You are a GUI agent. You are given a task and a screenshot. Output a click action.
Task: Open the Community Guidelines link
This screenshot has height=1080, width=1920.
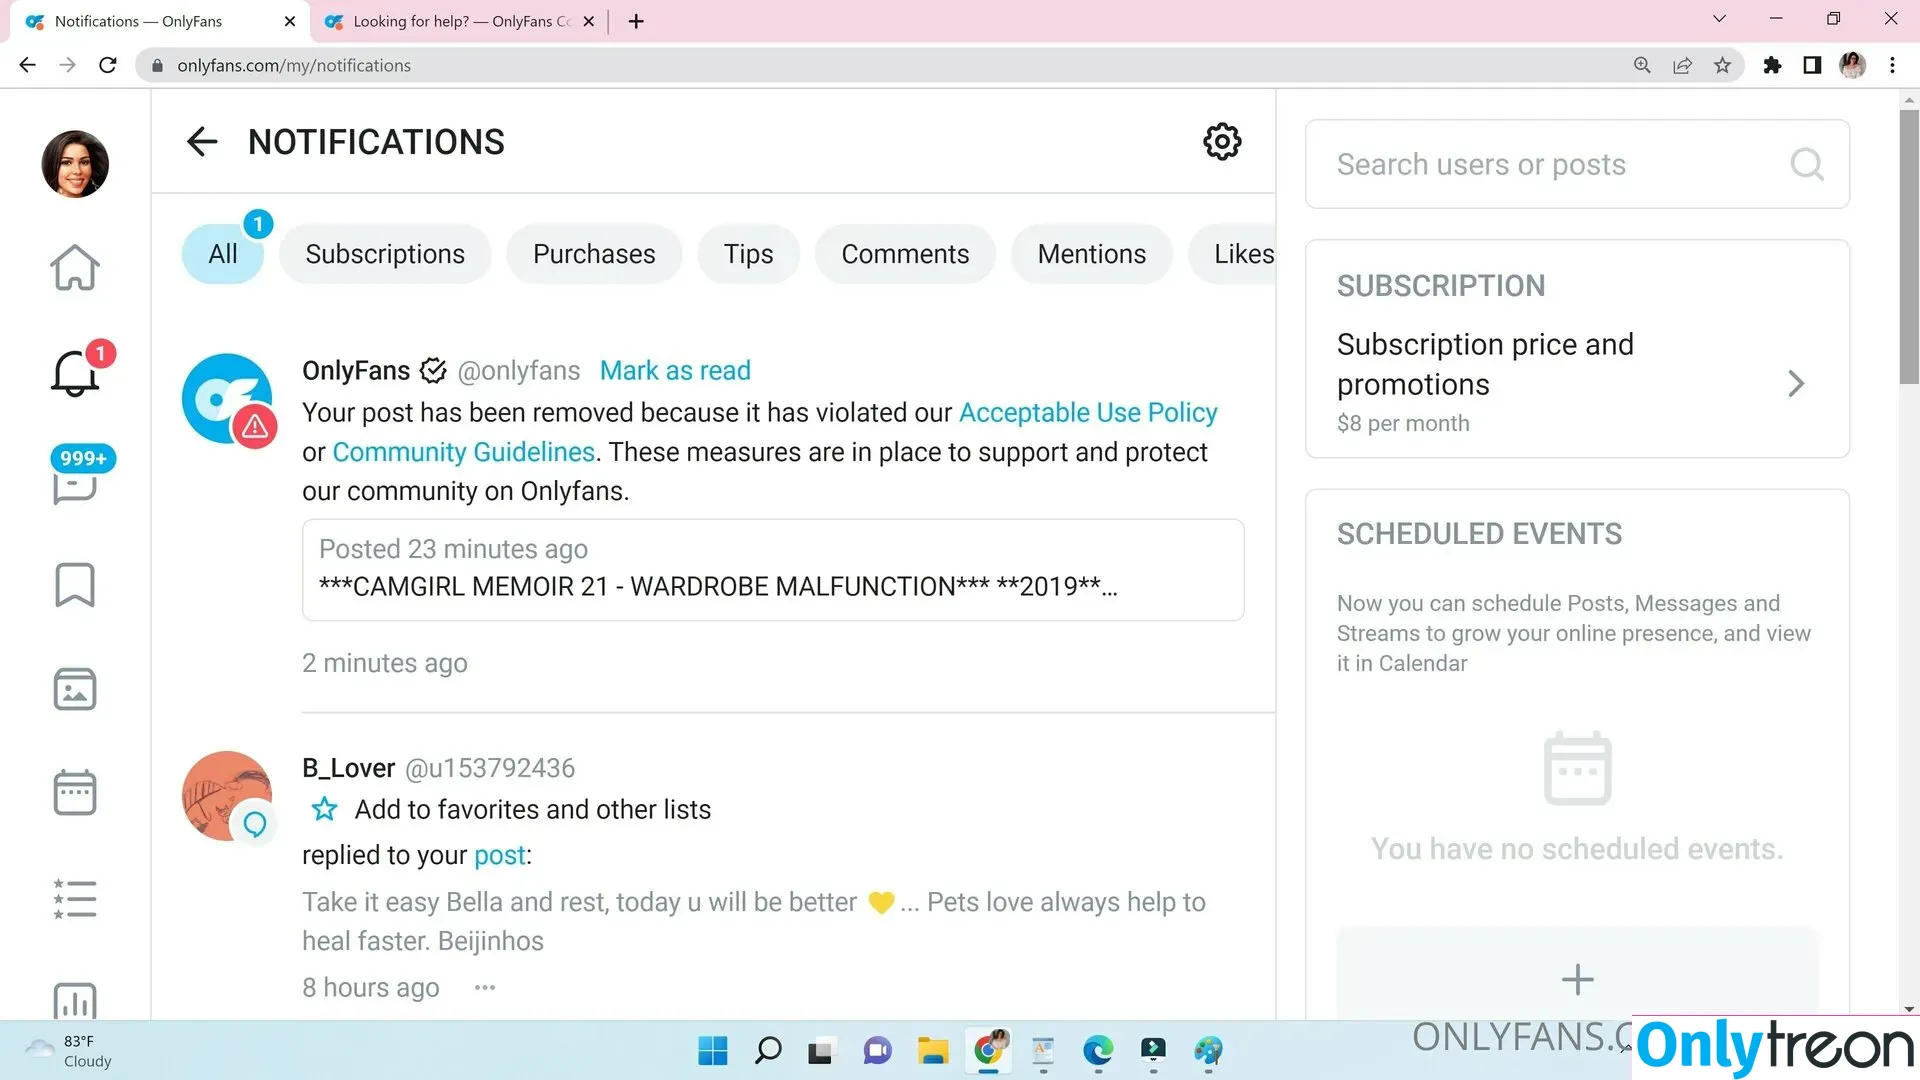click(463, 452)
